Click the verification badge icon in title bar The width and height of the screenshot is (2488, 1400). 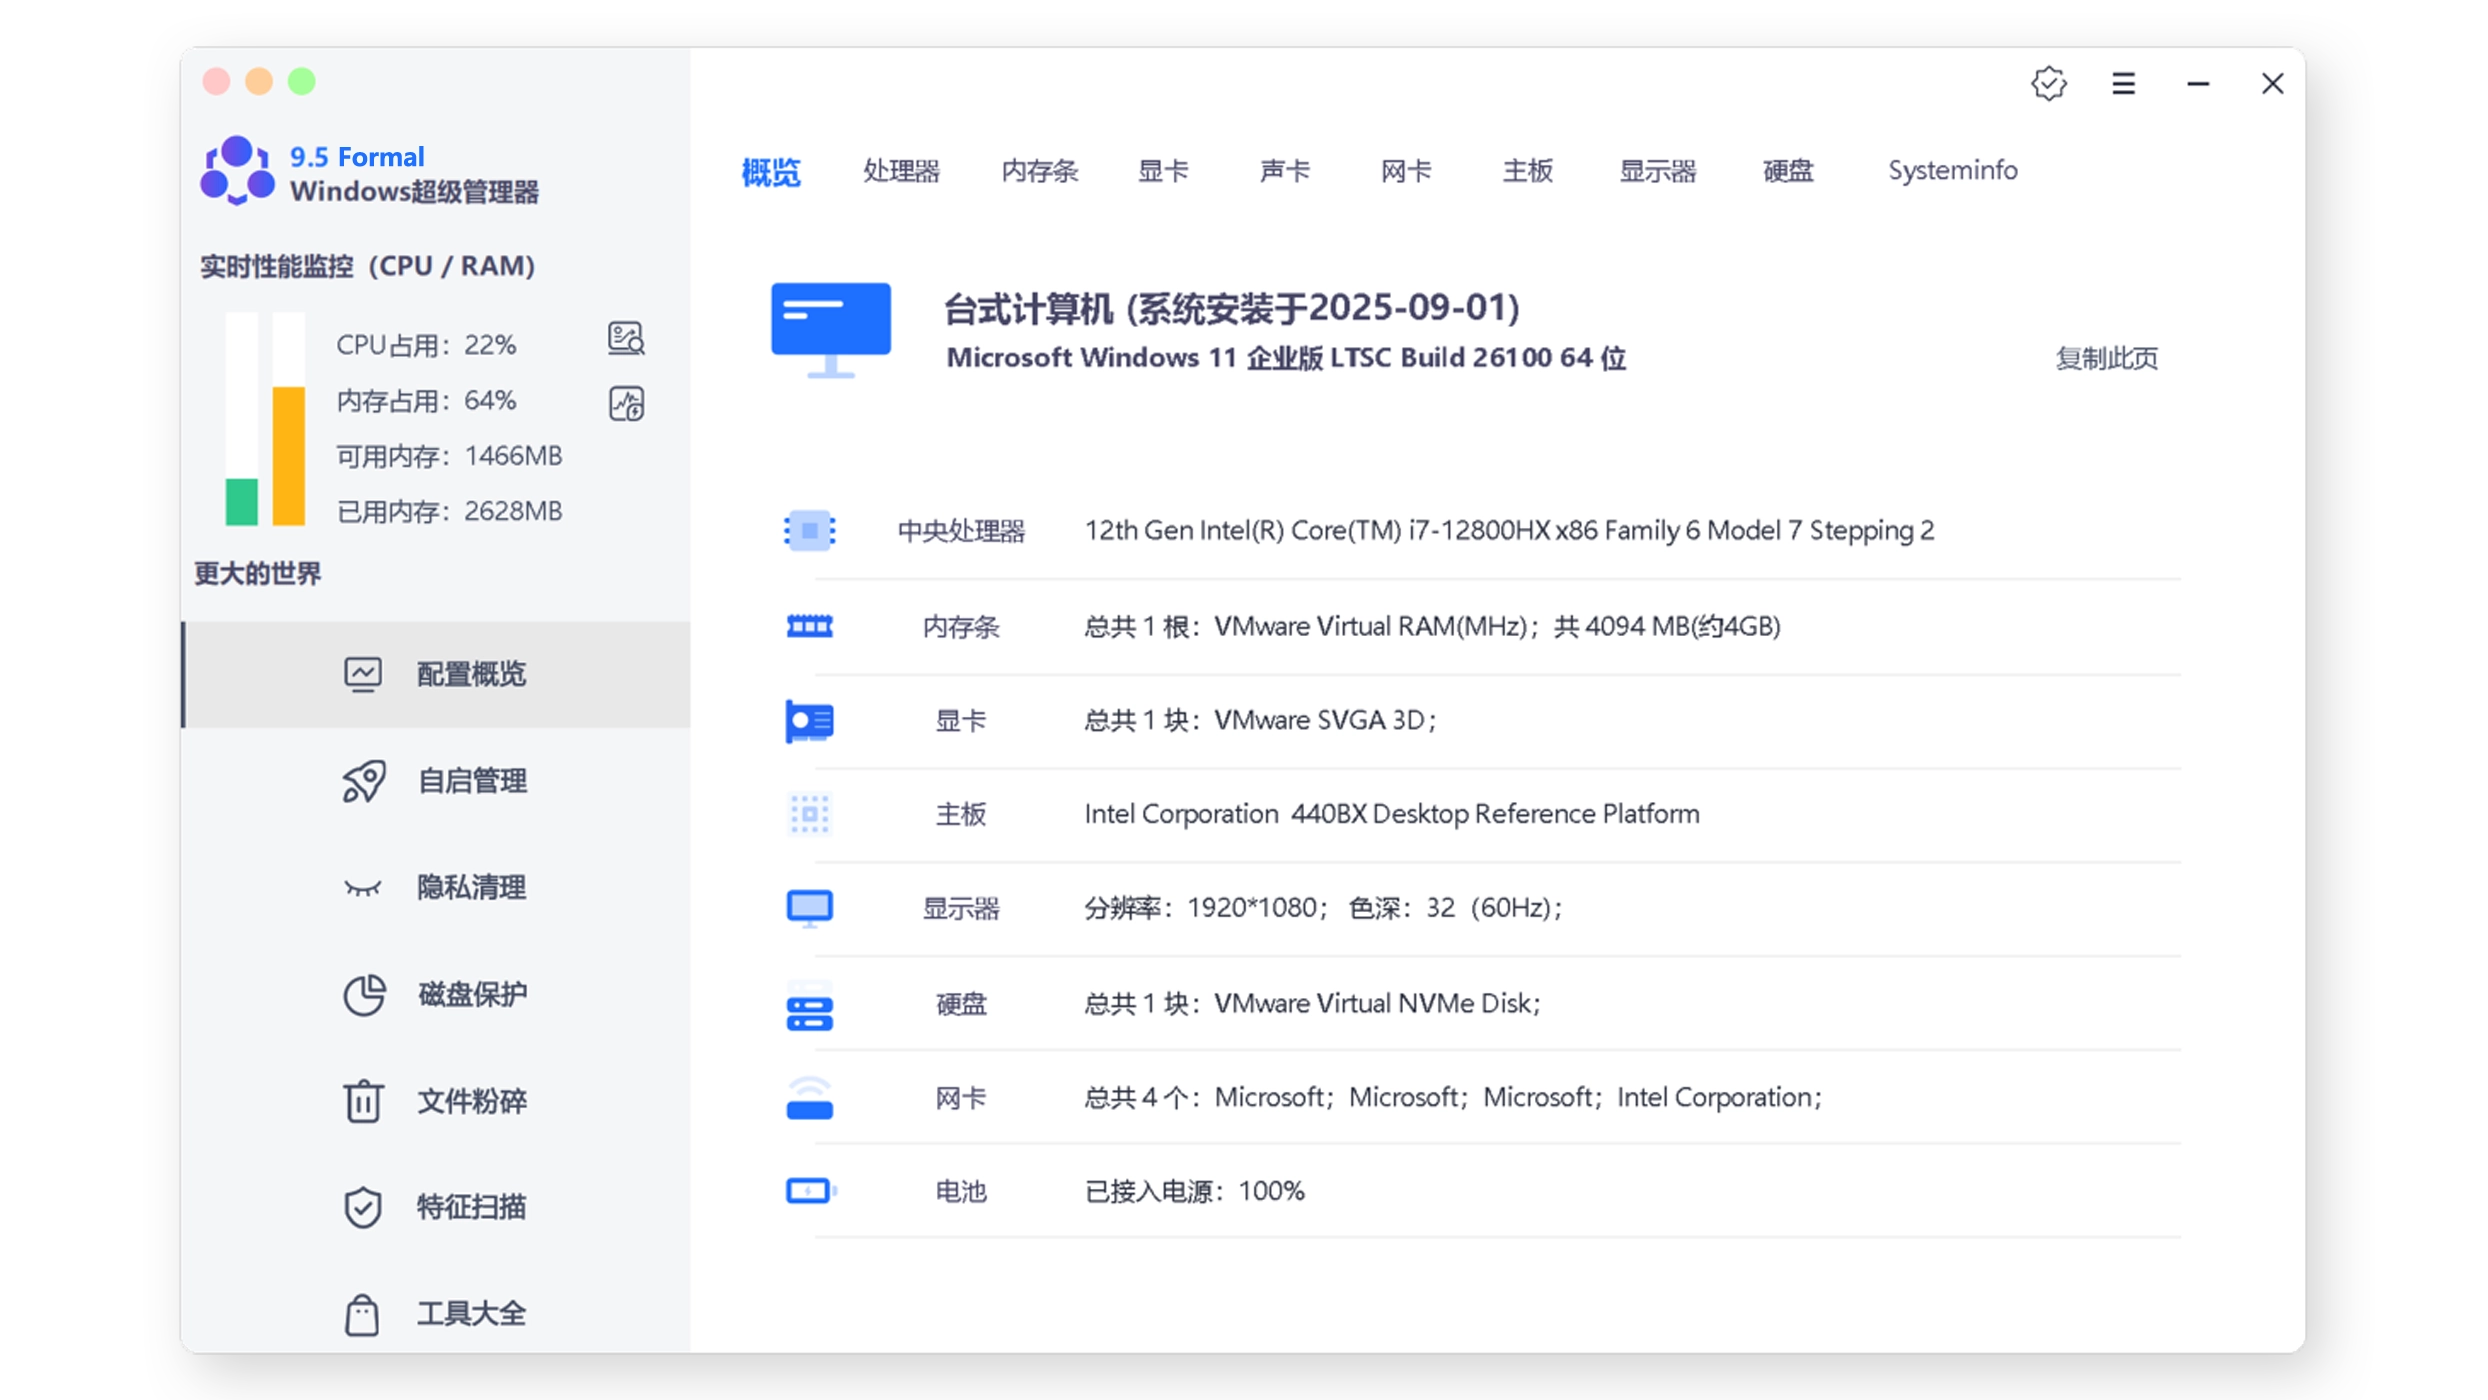[x=2048, y=84]
